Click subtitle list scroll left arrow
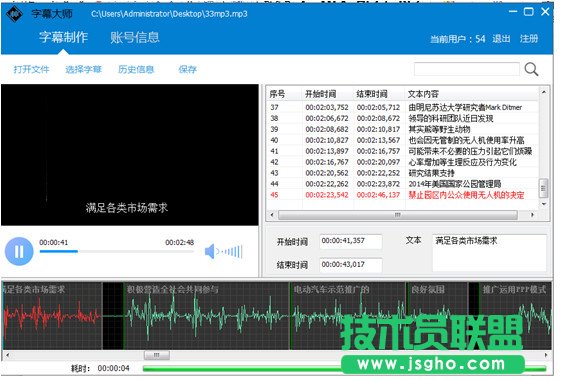The height and width of the screenshot is (380, 568). tap(272, 215)
